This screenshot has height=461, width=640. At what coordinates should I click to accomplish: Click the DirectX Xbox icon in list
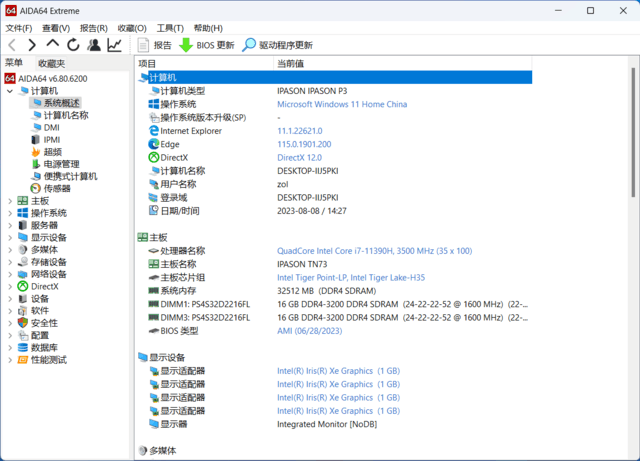pyautogui.click(x=153, y=157)
